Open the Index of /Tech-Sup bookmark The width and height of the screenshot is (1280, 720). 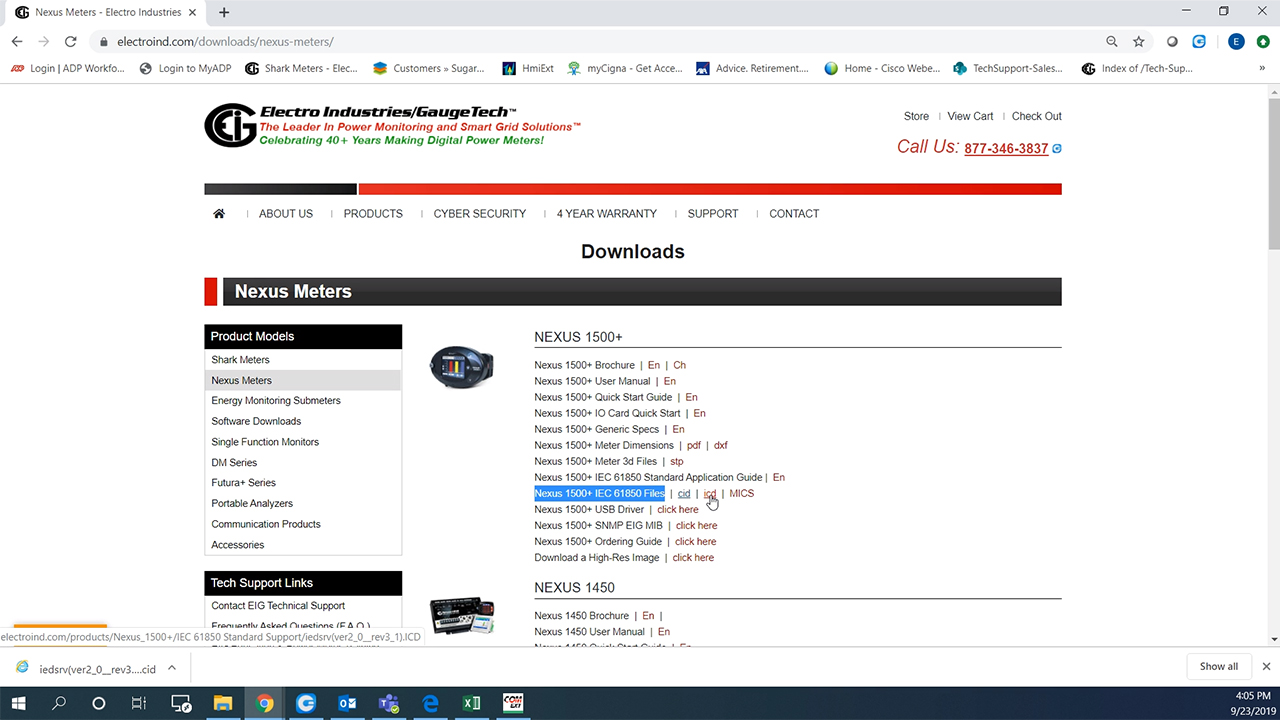click(x=1137, y=68)
